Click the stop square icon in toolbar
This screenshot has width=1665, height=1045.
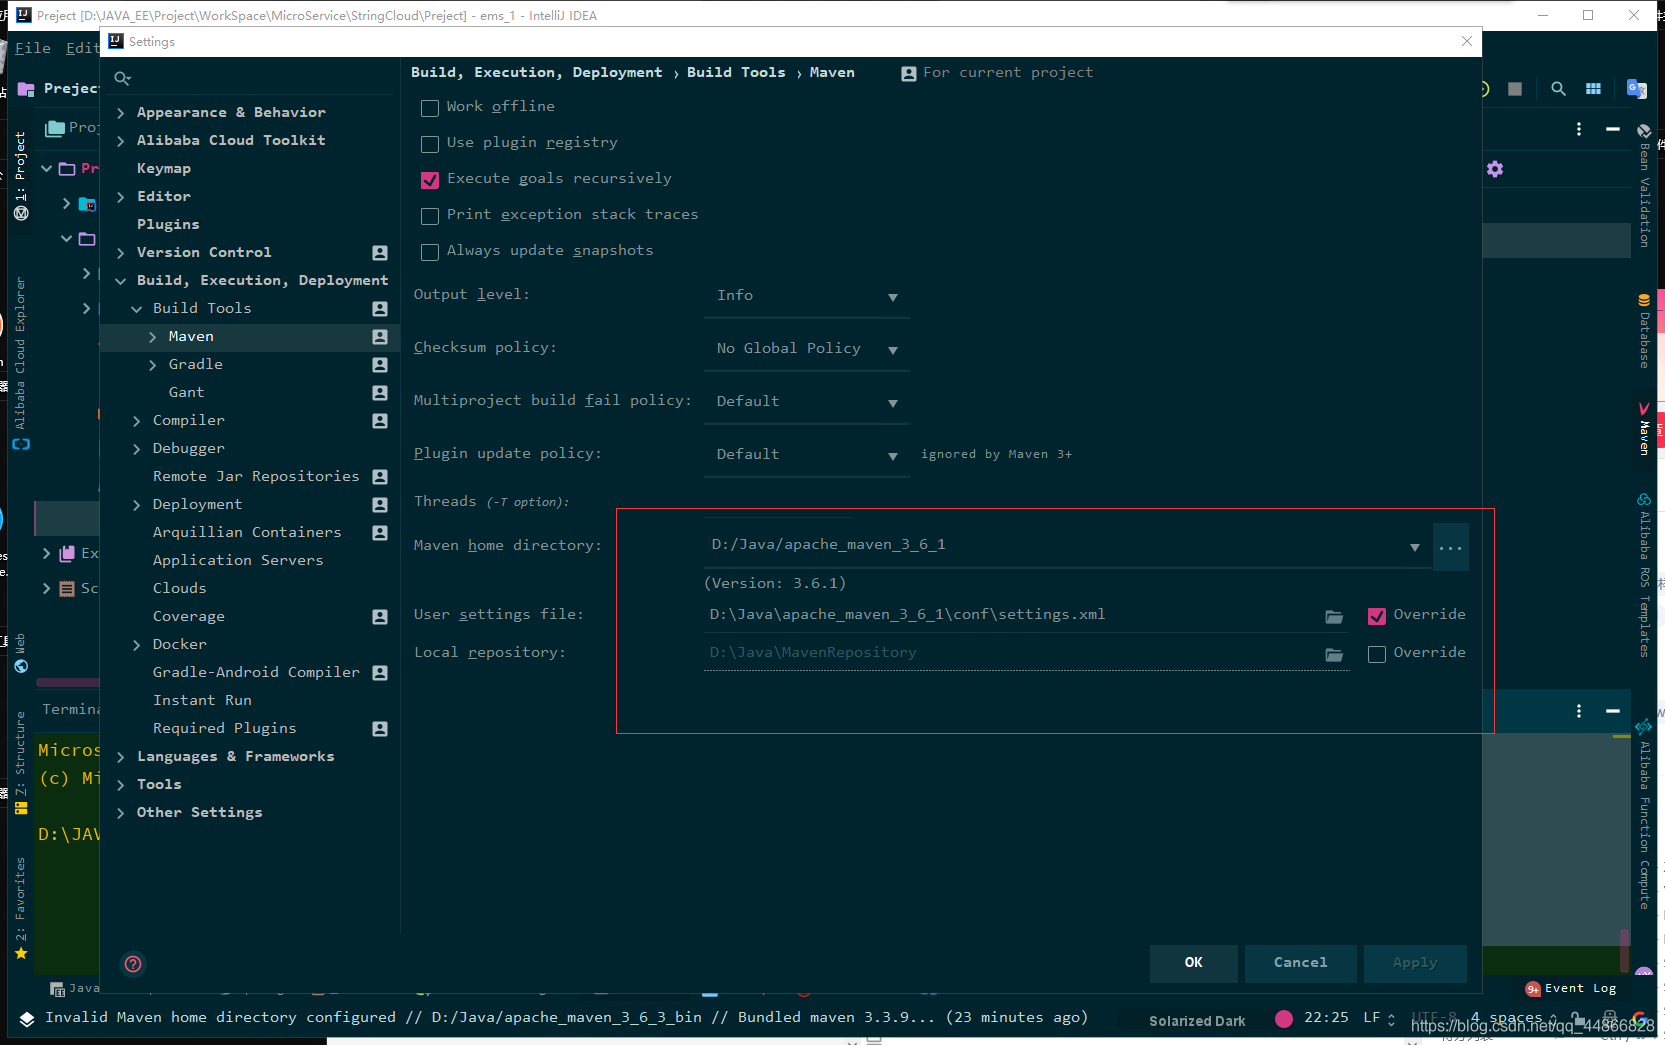pos(1515,89)
